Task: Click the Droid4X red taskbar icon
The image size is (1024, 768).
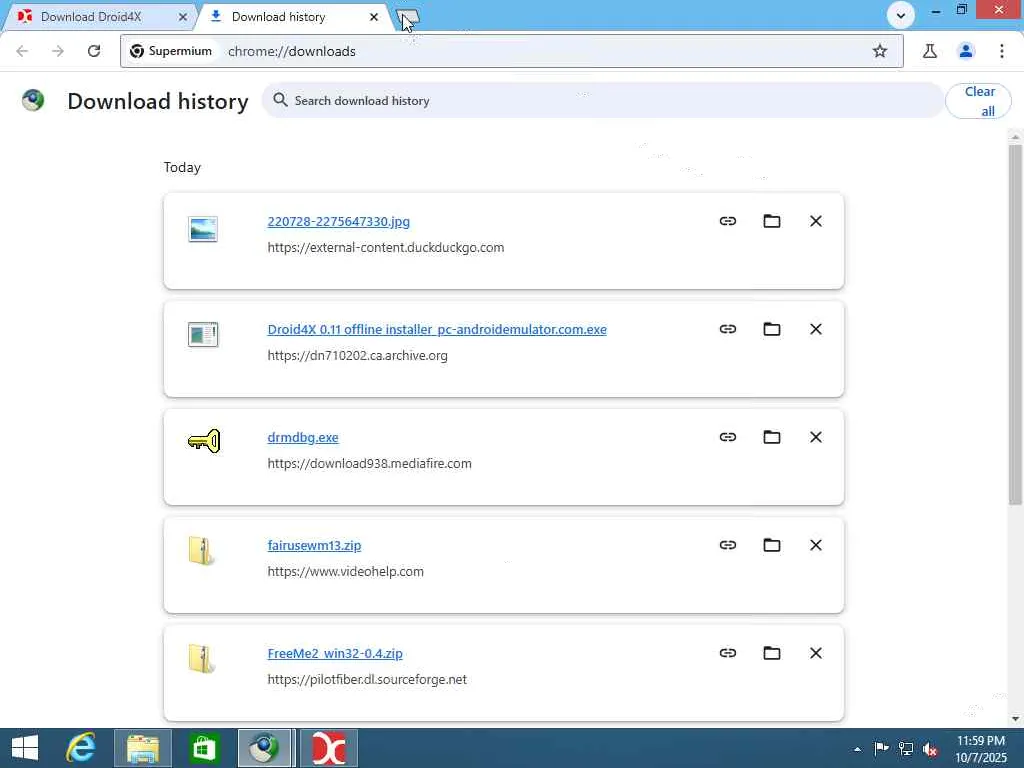Action: pos(329,748)
